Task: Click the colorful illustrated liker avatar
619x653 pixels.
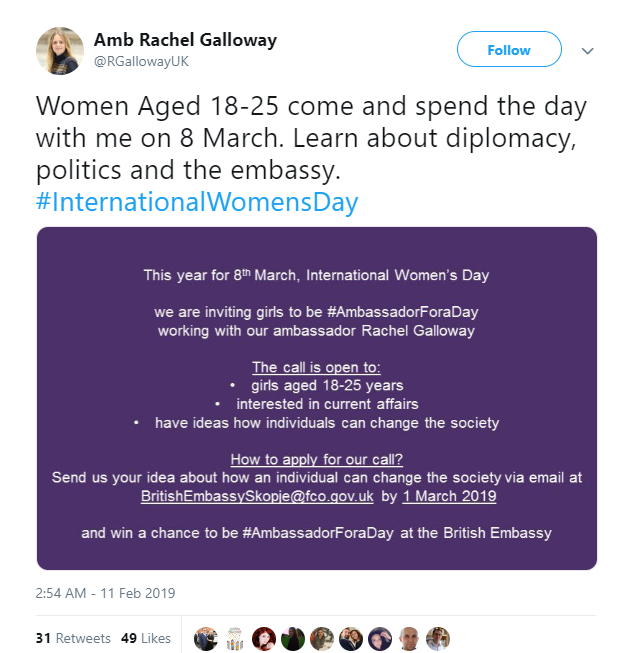Action: 235,638
